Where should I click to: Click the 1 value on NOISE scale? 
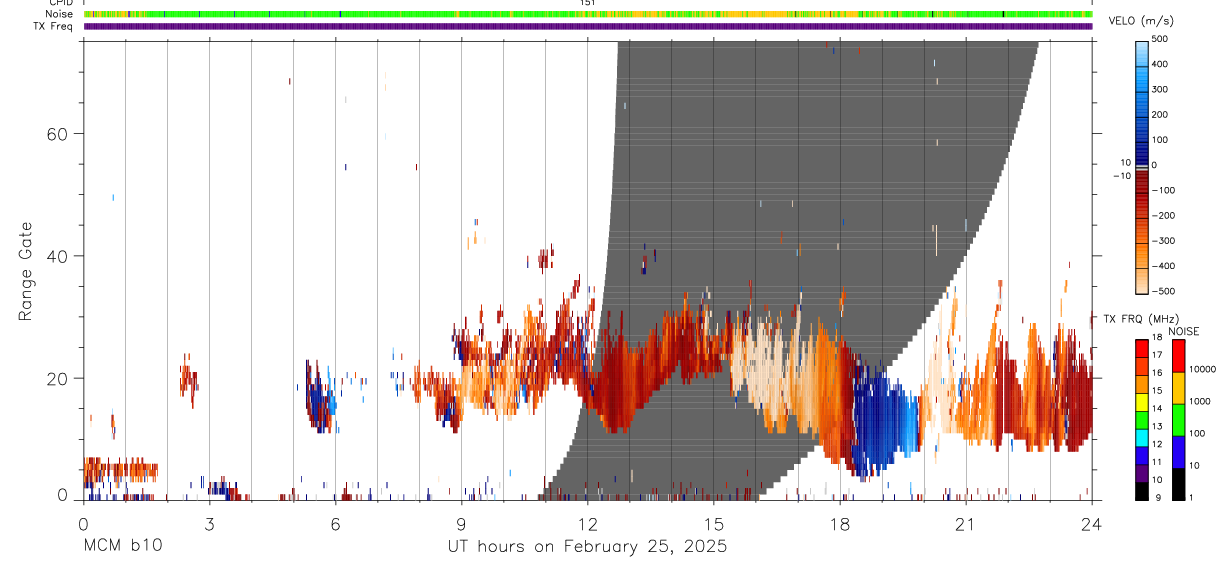click(1190, 497)
